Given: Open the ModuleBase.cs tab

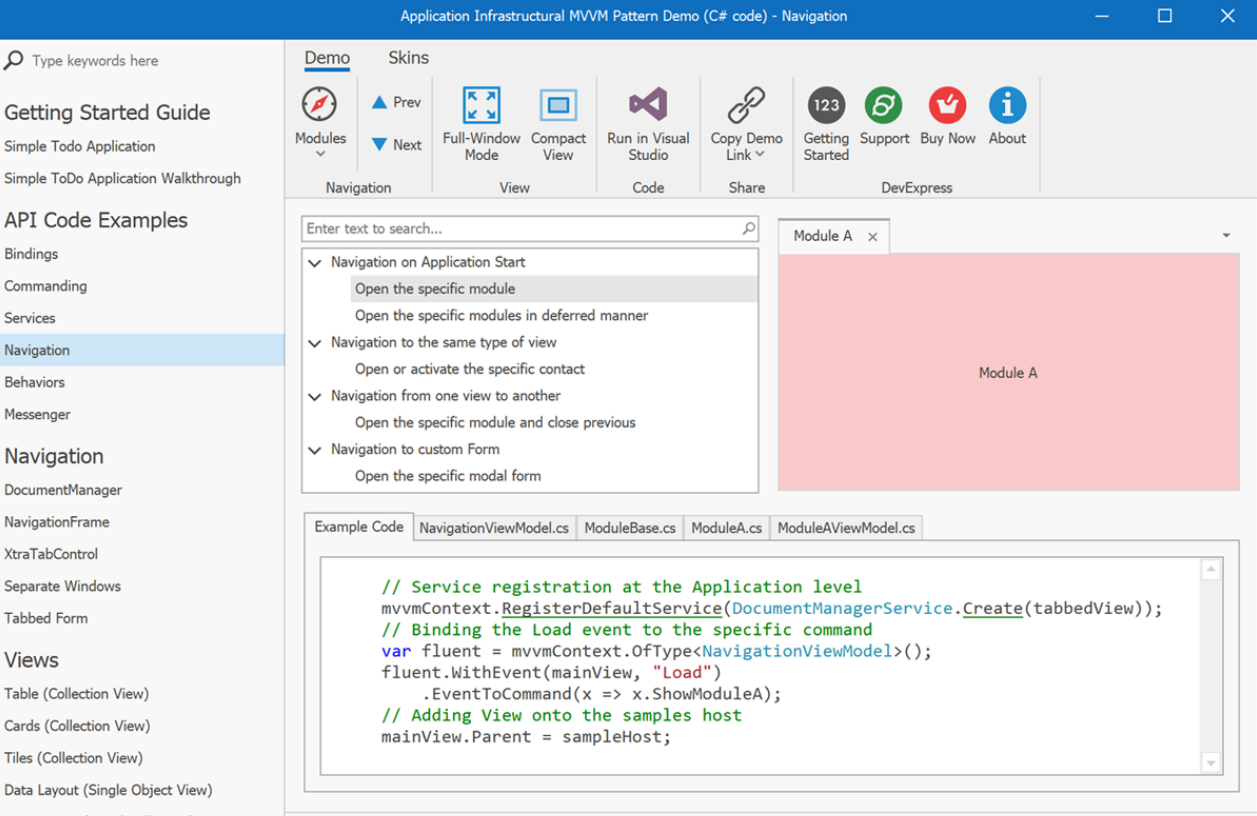Looking at the screenshot, I should (630, 528).
